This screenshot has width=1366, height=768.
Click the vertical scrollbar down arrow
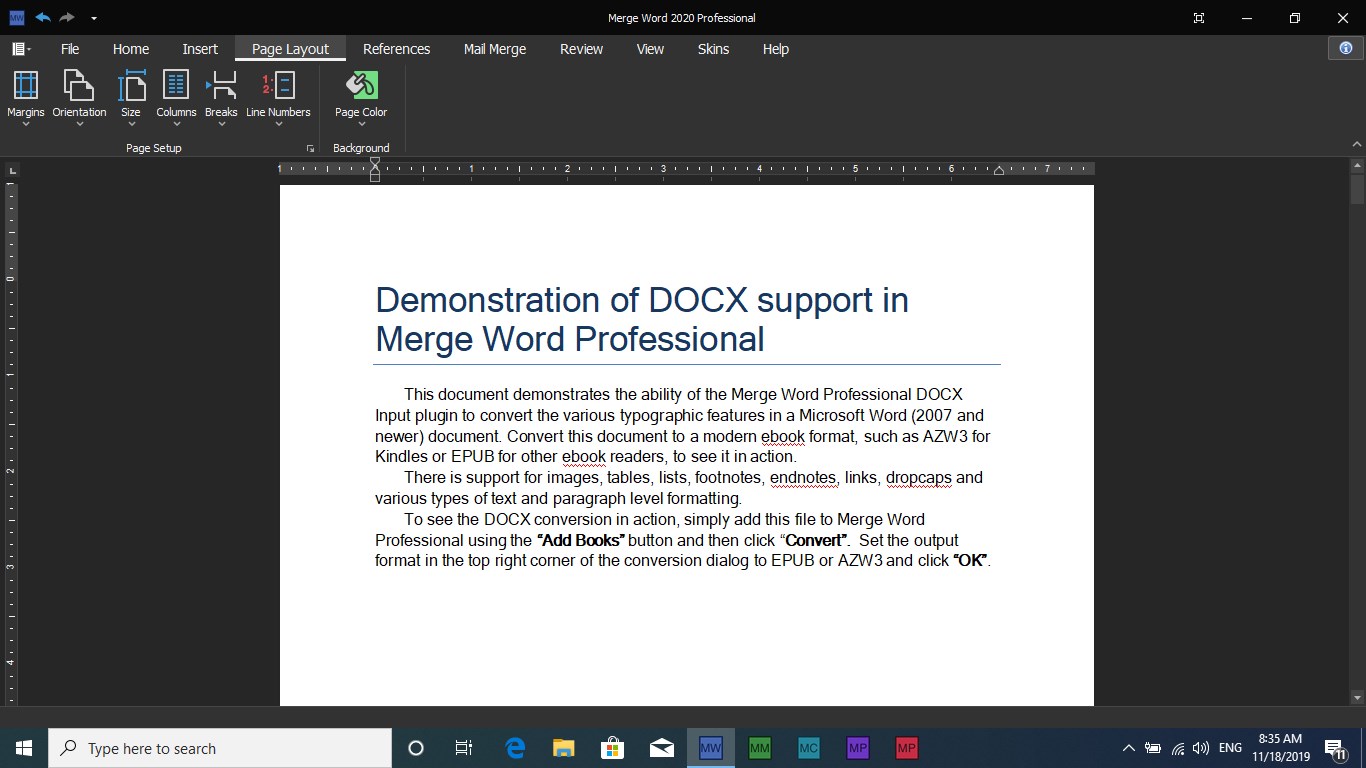point(1357,697)
